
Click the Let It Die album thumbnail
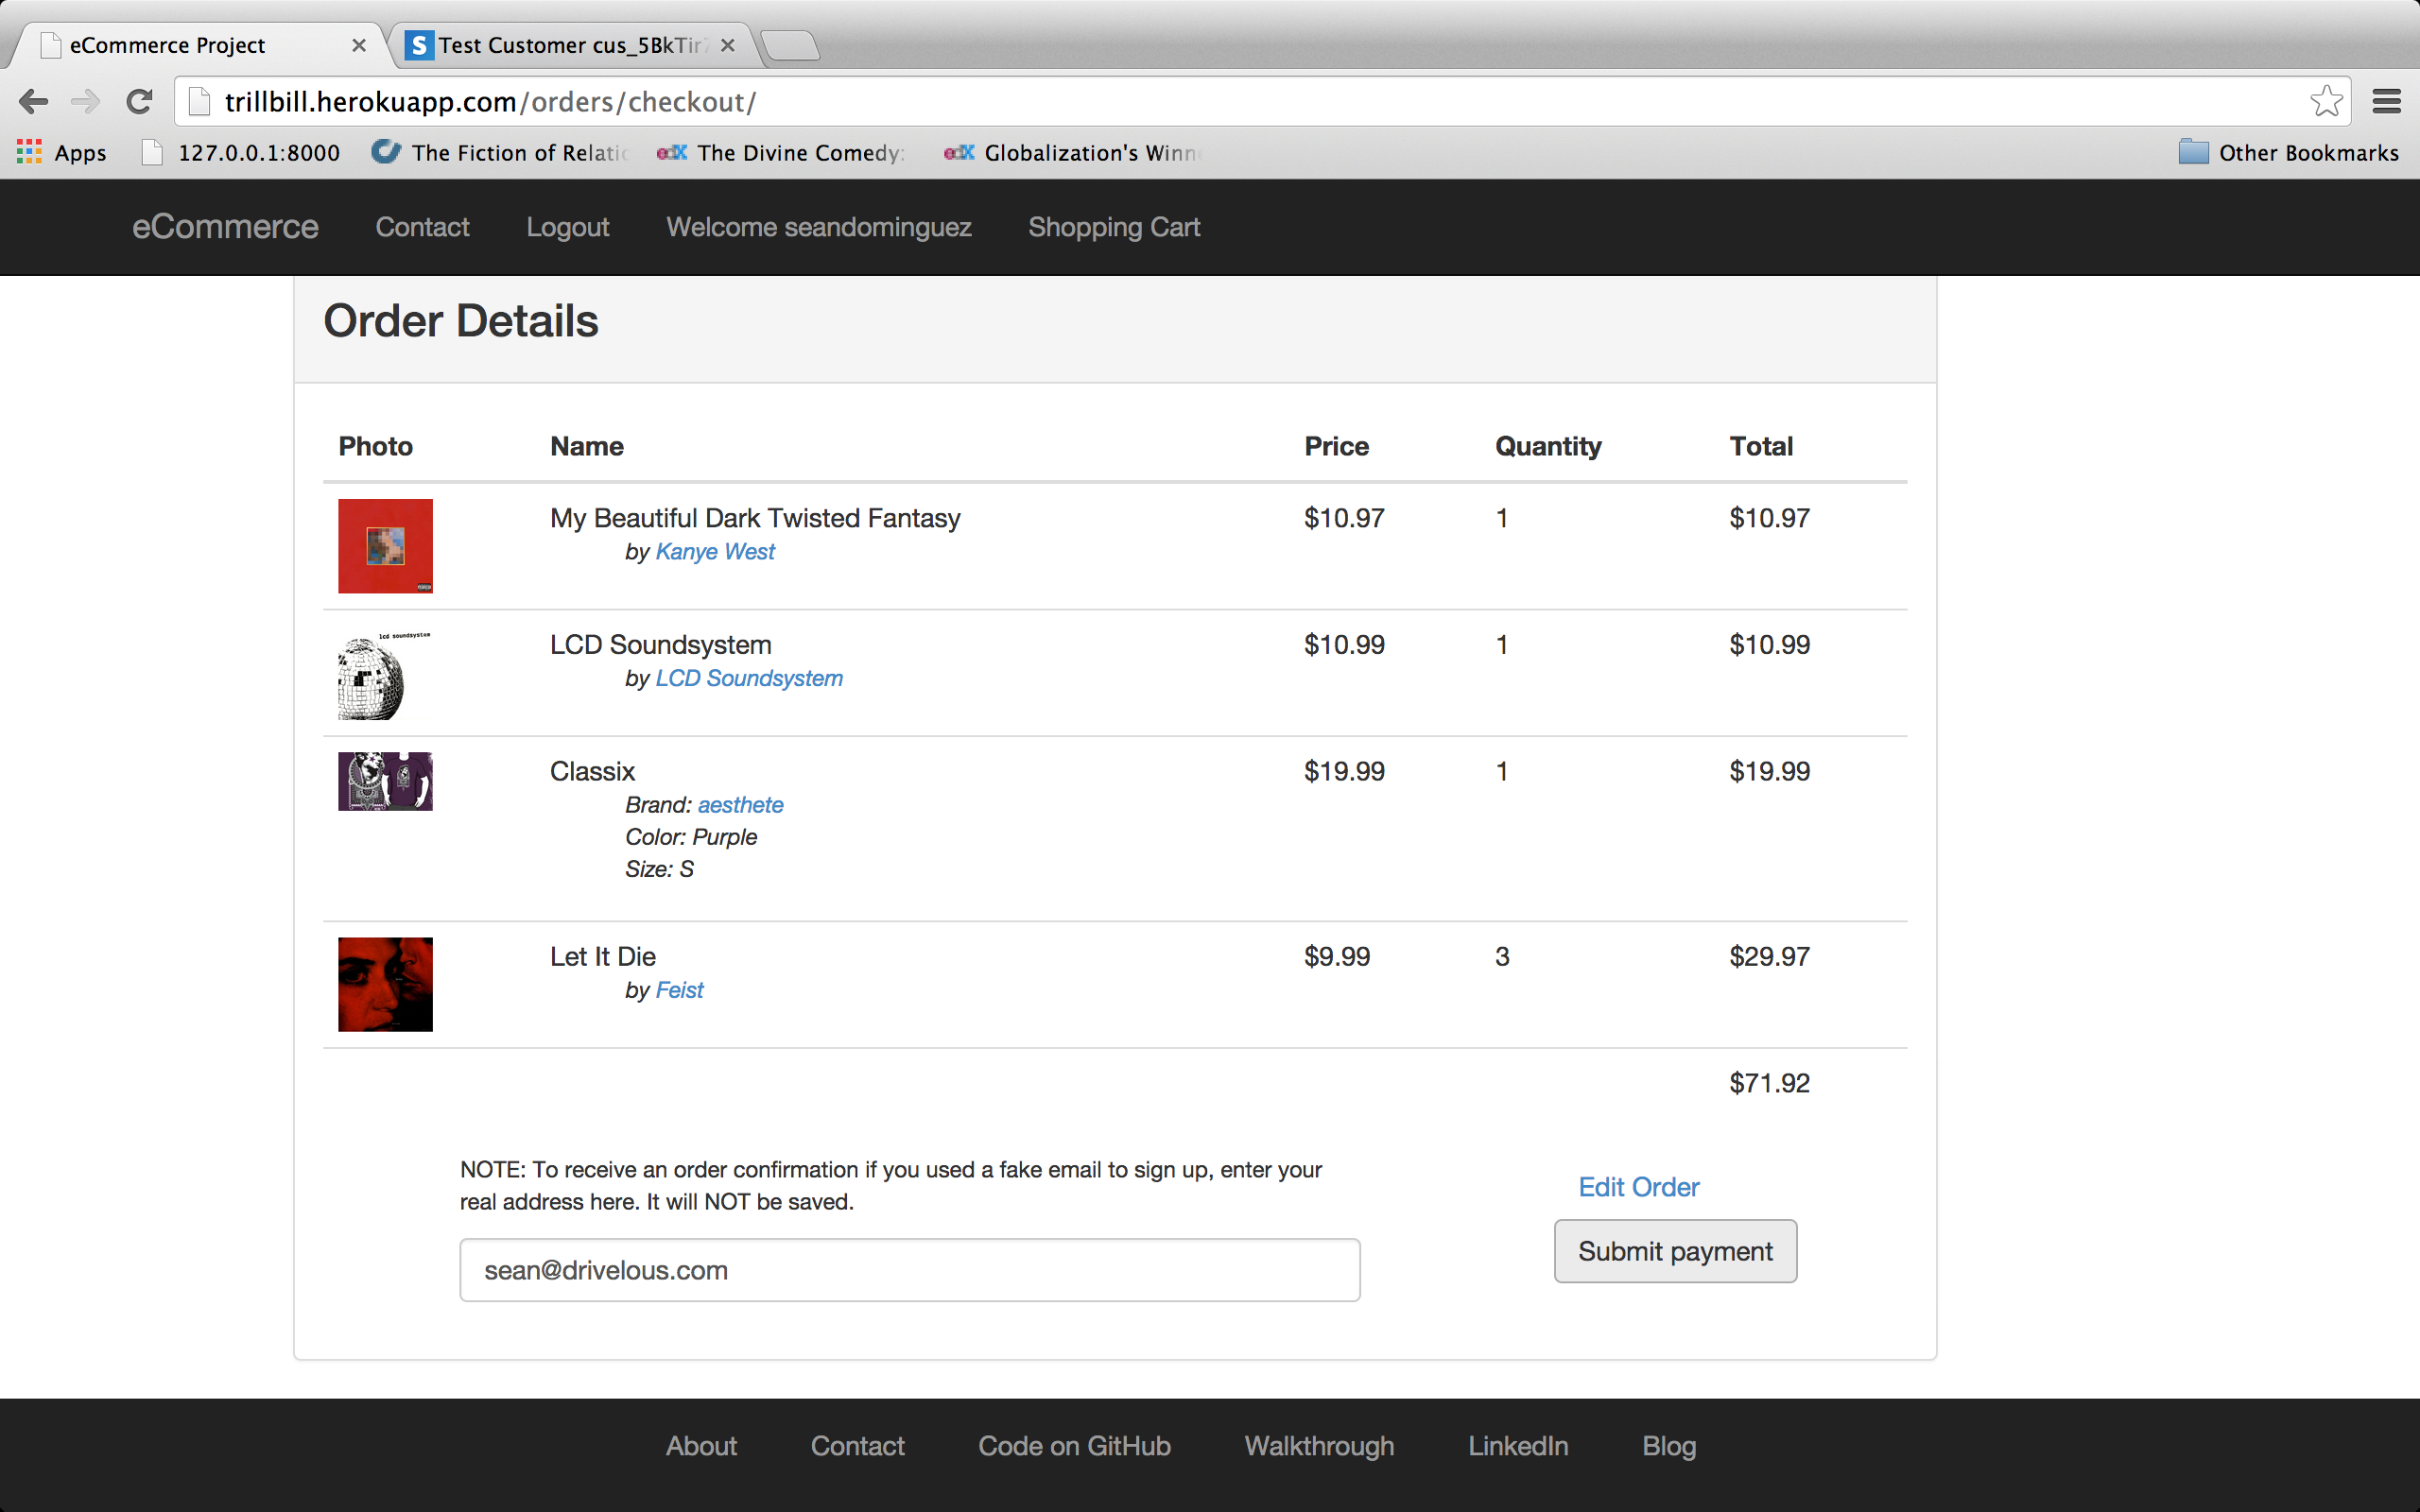(x=385, y=984)
